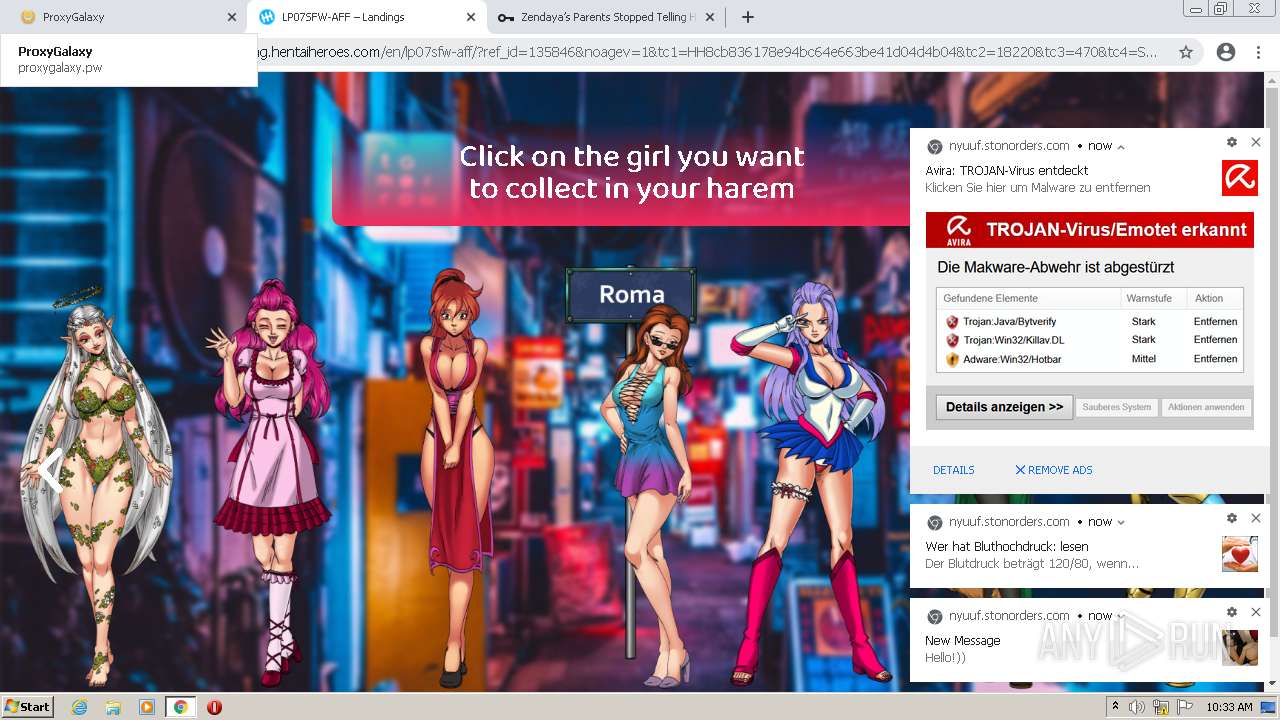
Task: Expand the New Message notification chevron
Action: (1121, 616)
